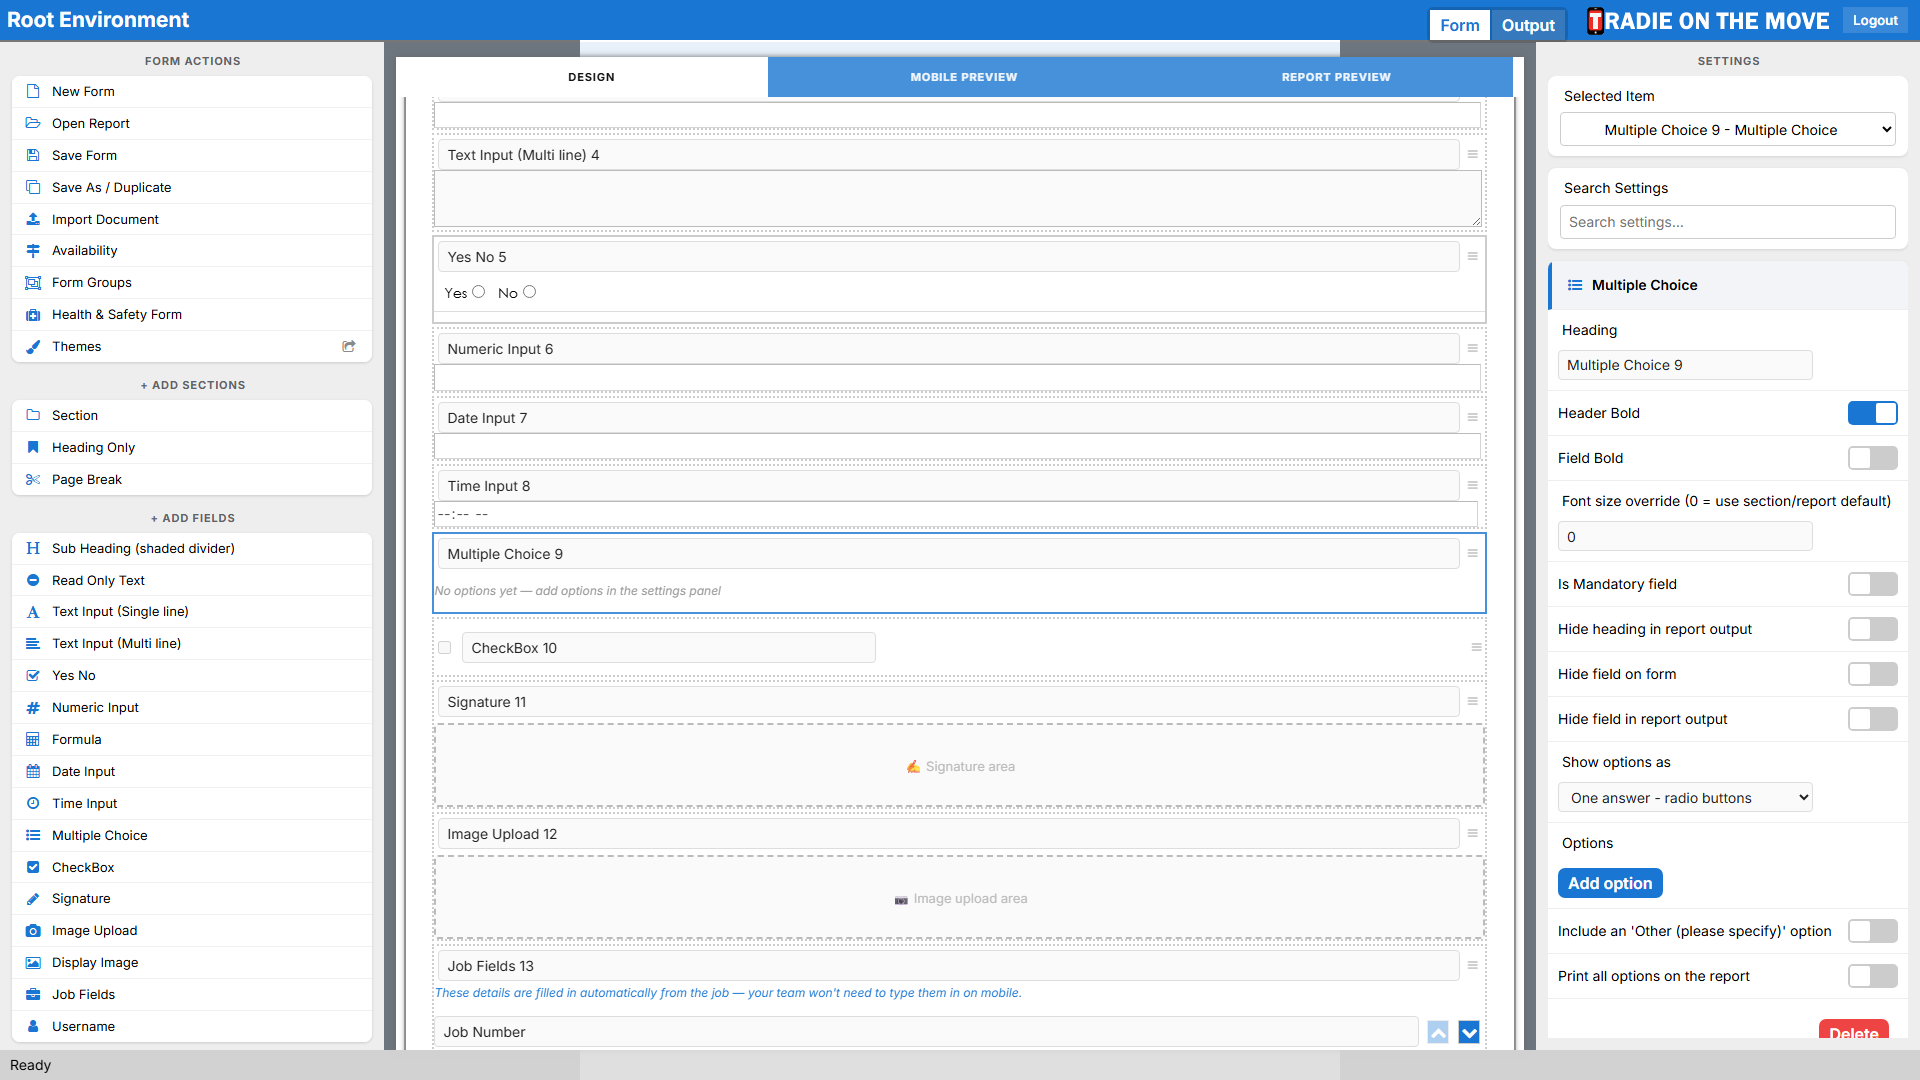The width and height of the screenshot is (1920, 1080).
Task: Click the Logout button
Action: tap(1875, 20)
